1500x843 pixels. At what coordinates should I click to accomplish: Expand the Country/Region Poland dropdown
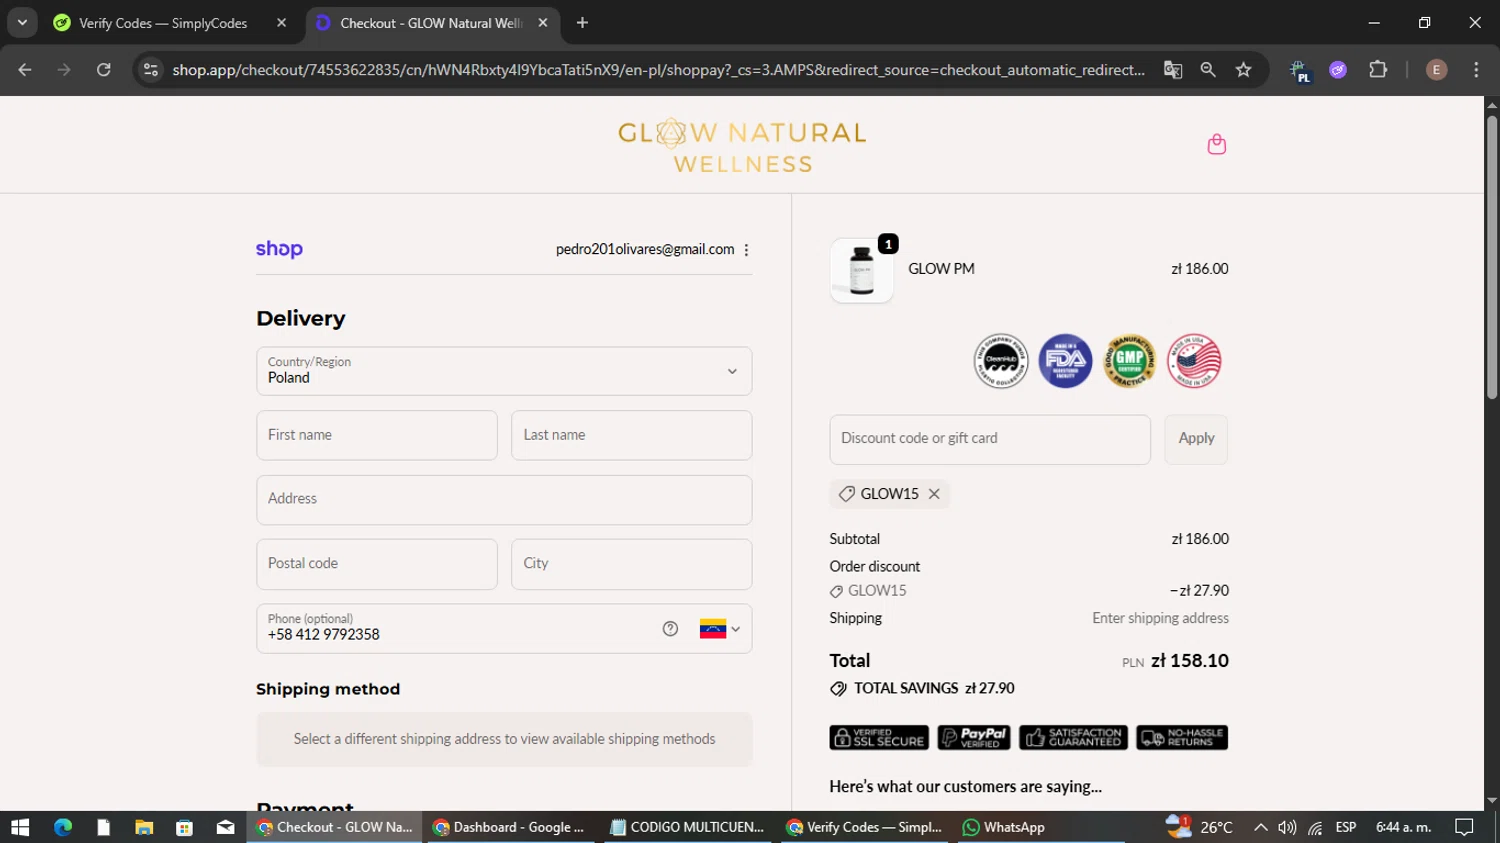click(504, 371)
